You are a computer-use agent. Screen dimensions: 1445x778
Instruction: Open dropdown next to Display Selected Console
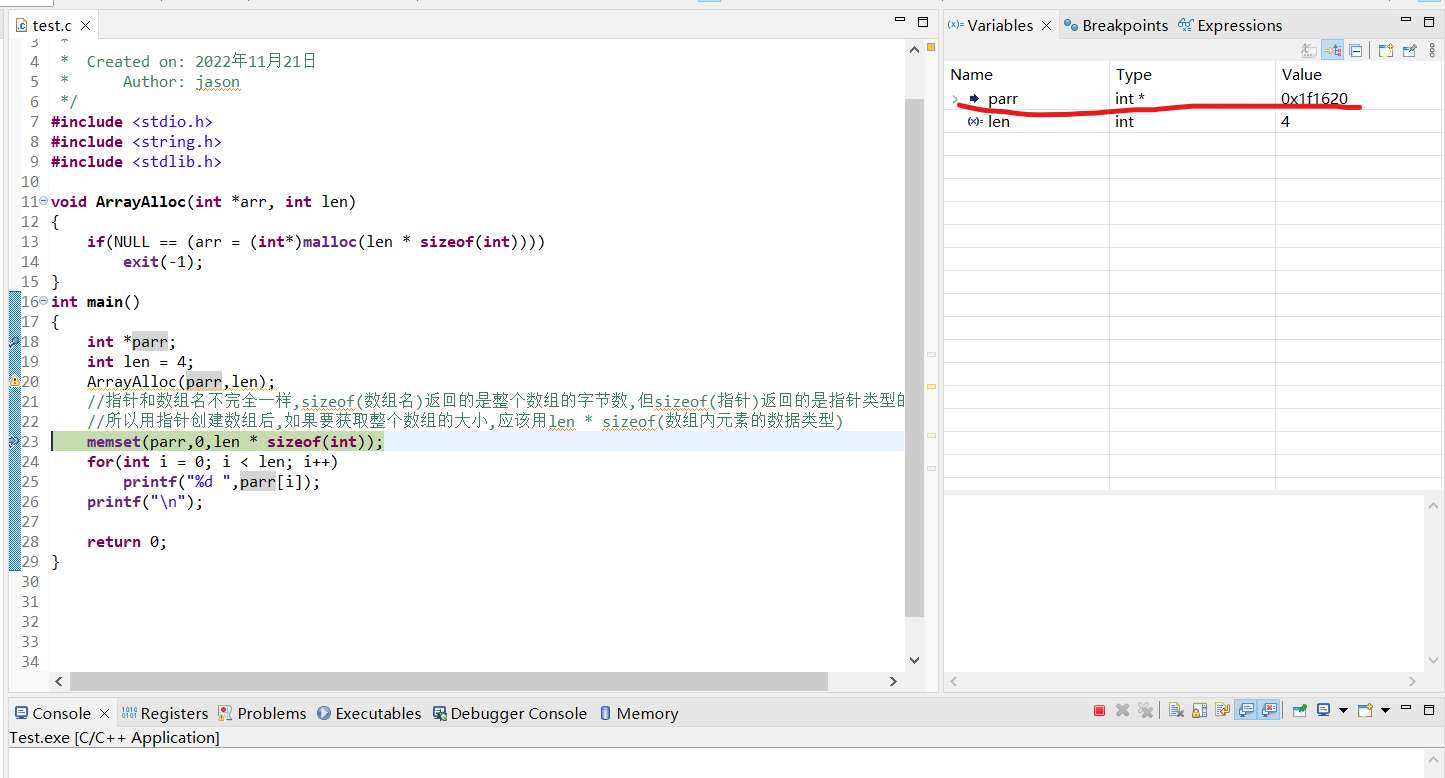[x=1343, y=710]
